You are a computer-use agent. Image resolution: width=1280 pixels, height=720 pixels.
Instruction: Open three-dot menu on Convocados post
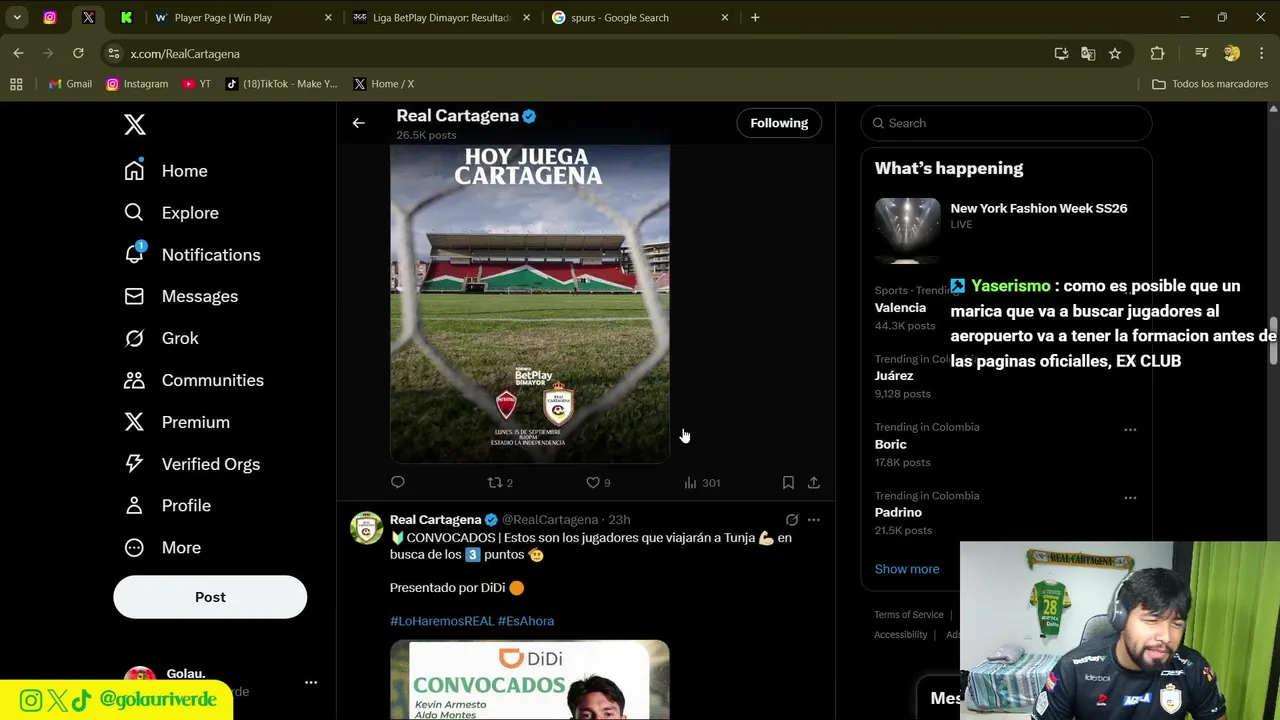point(814,520)
